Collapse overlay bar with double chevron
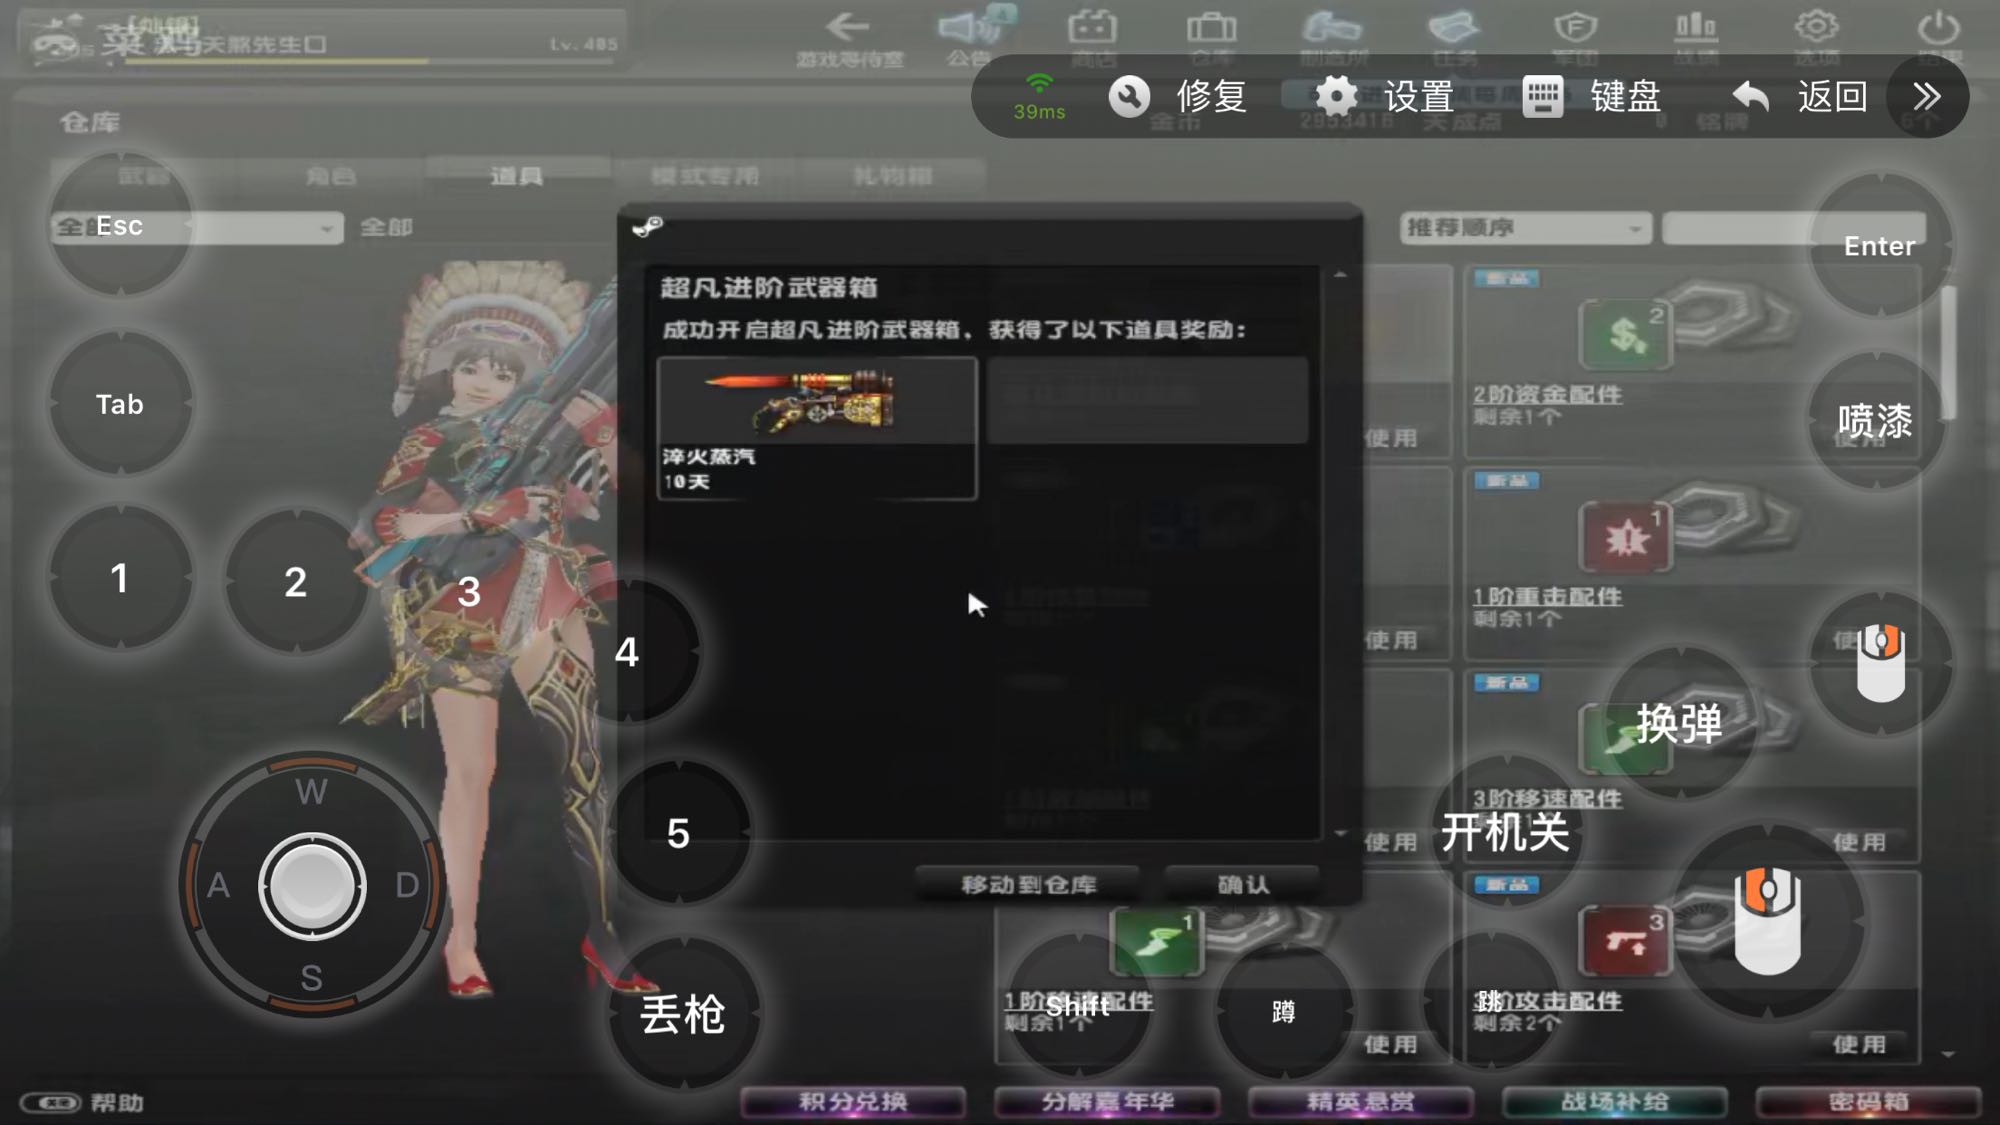Screen dimensions: 2000x1125 pyautogui.click(x=1927, y=97)
